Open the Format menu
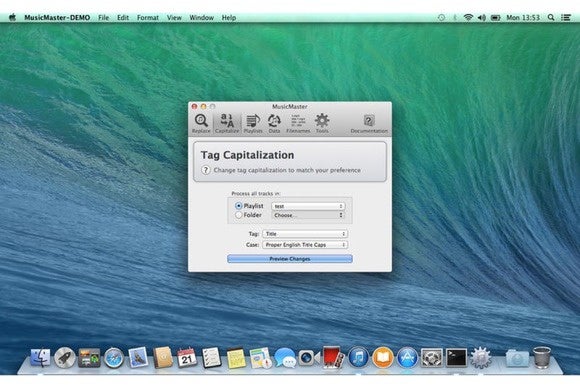 tap(148, 17)
